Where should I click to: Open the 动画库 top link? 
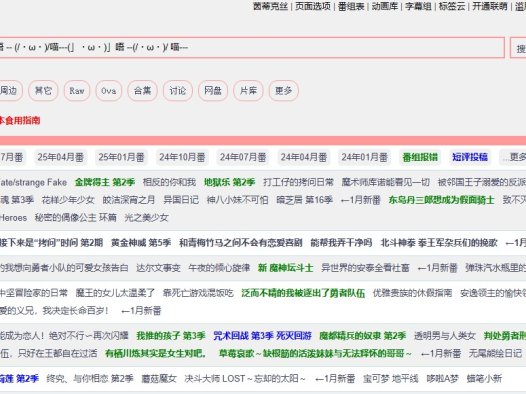point(384,6)
